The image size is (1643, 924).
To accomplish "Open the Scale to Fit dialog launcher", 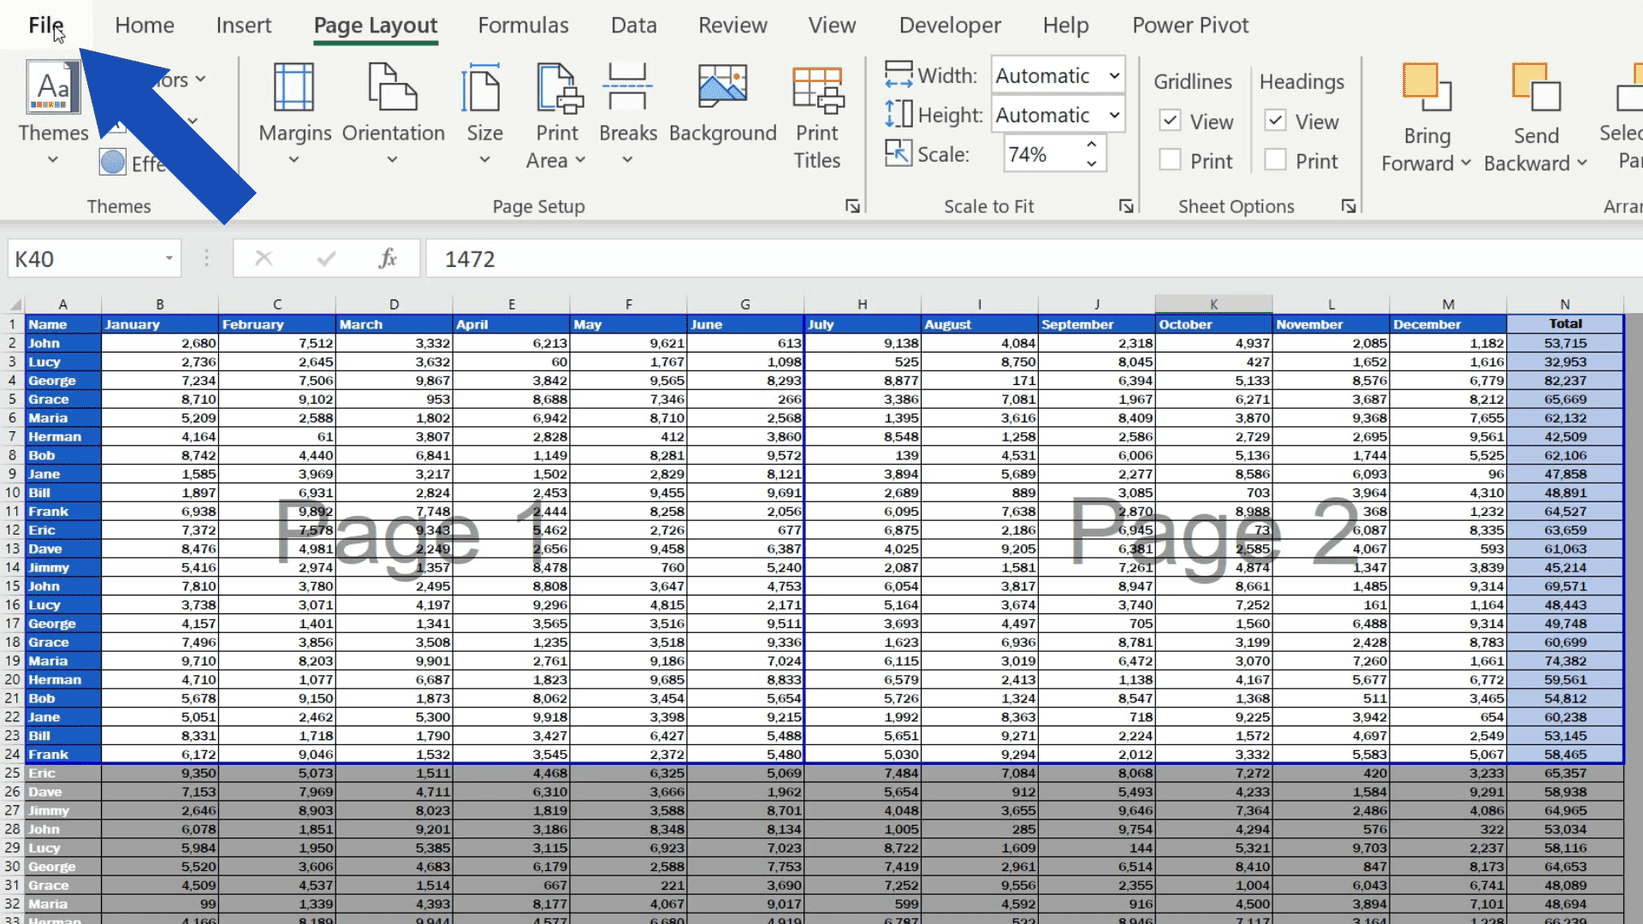I will click(1126, 206).
